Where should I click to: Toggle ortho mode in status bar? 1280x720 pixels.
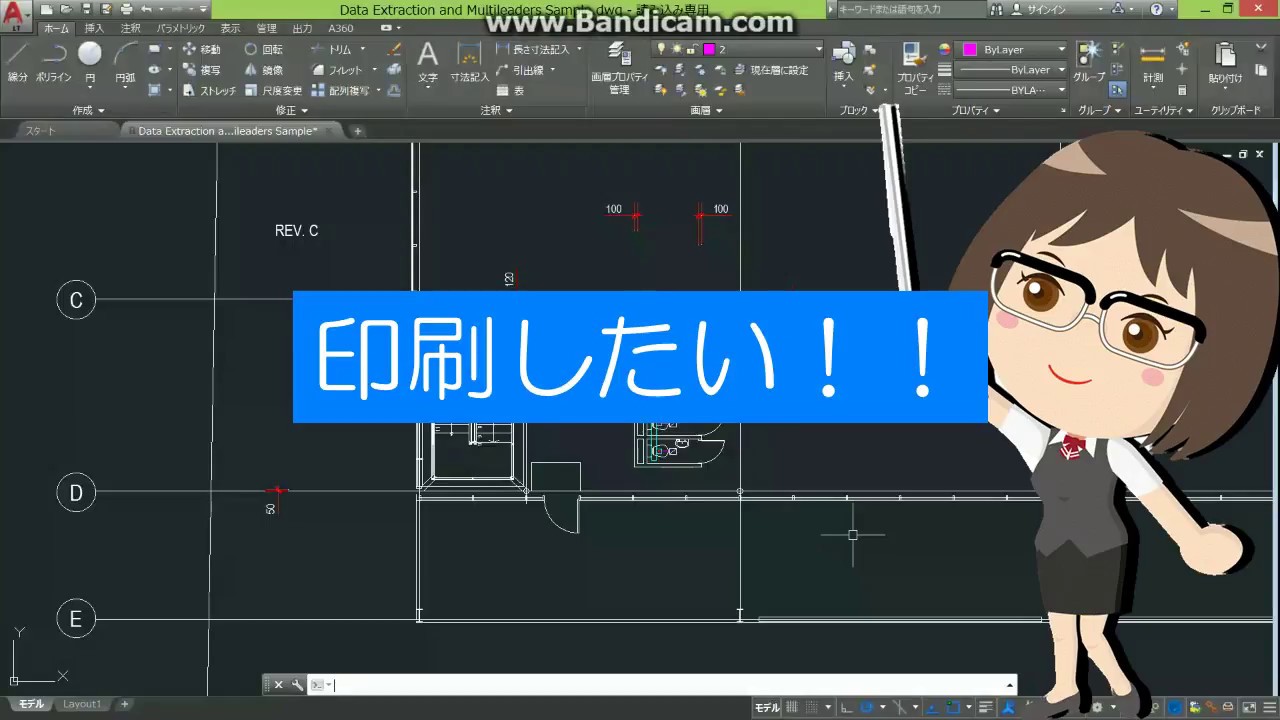847,707
